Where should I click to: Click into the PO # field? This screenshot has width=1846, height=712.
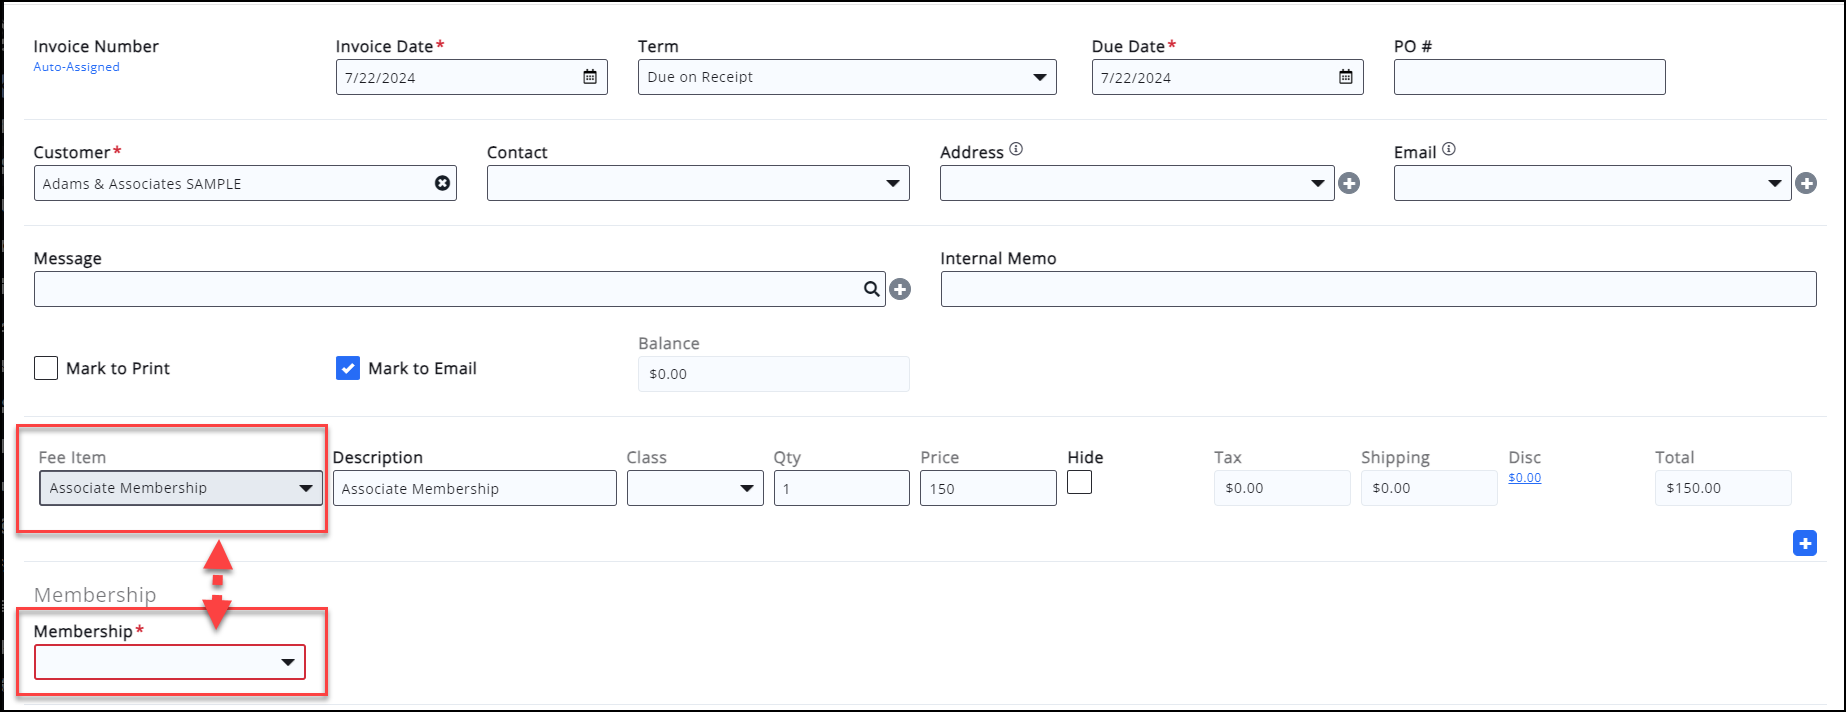(1529, 77)
